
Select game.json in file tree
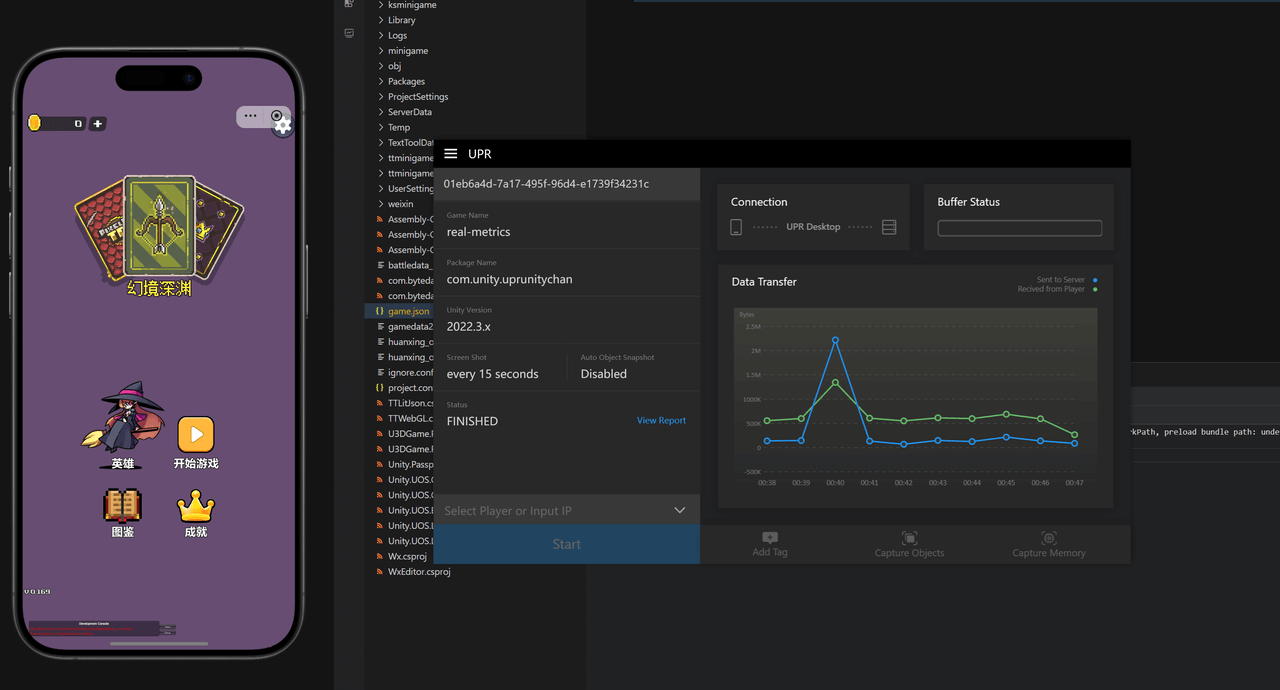[408, 311]
